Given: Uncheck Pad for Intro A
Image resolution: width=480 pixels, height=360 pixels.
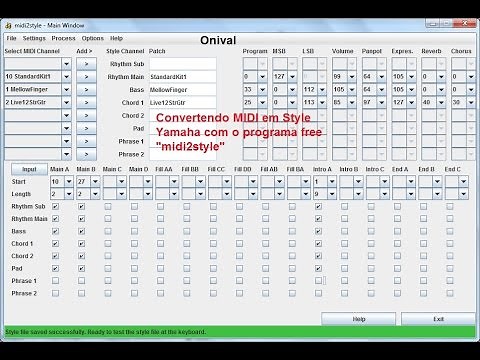Looking at the screenshot, I should tap(318, 268).
